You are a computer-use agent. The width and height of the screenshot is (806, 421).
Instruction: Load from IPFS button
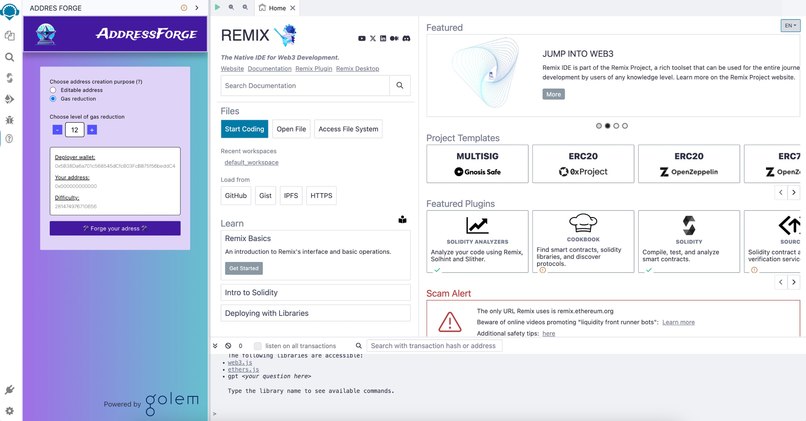[291, 195]
